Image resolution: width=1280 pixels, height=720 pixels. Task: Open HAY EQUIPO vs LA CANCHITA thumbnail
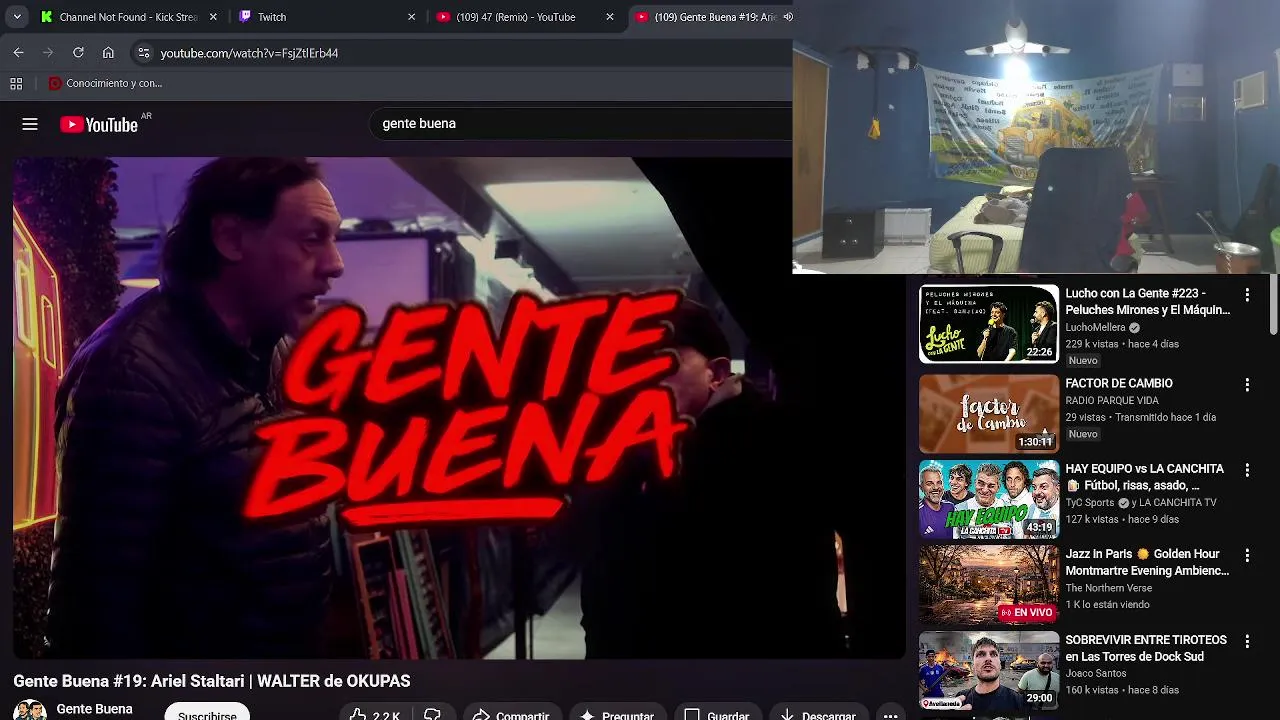pyautogui.click(x=988, y=499)
